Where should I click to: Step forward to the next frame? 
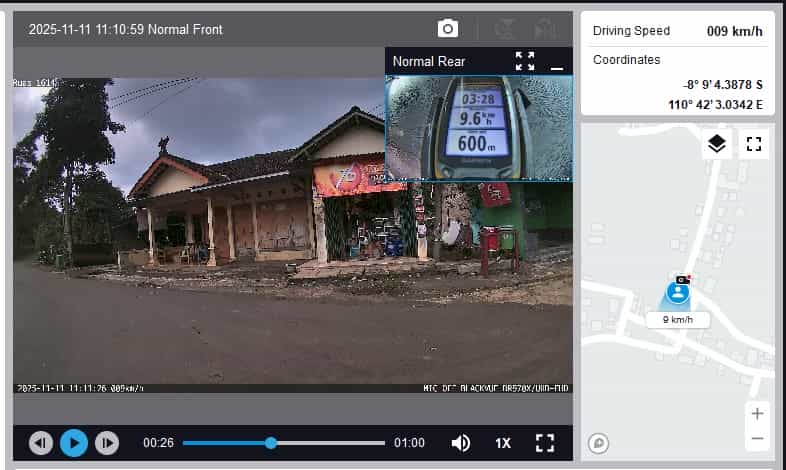[107, 443]
